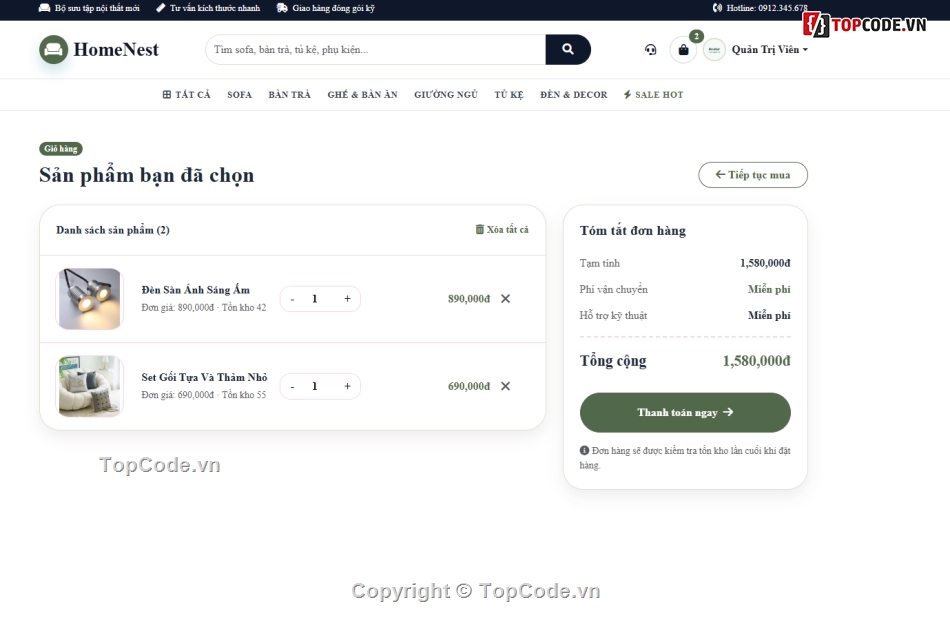Open the TẤT CẢ category menu
950x622 pixels.
click(x=187, y=94)
